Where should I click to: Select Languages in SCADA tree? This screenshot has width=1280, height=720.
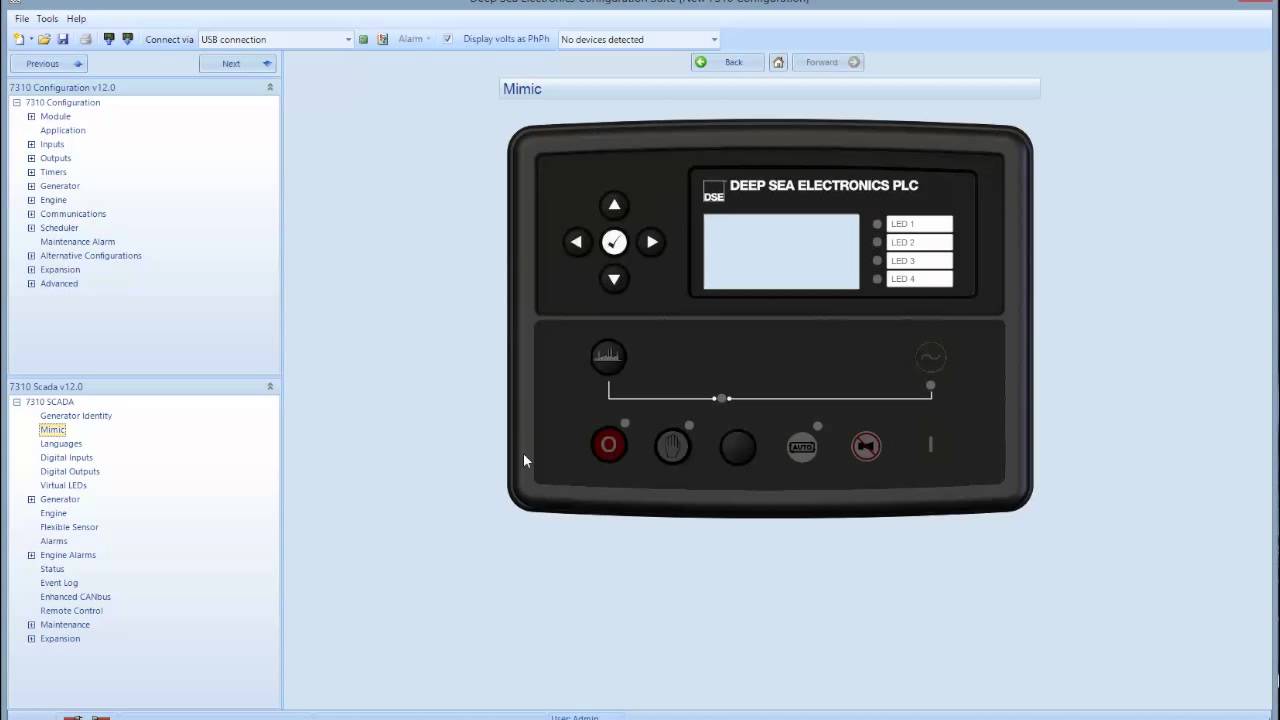pyautogui.click(x=61, y=444)
